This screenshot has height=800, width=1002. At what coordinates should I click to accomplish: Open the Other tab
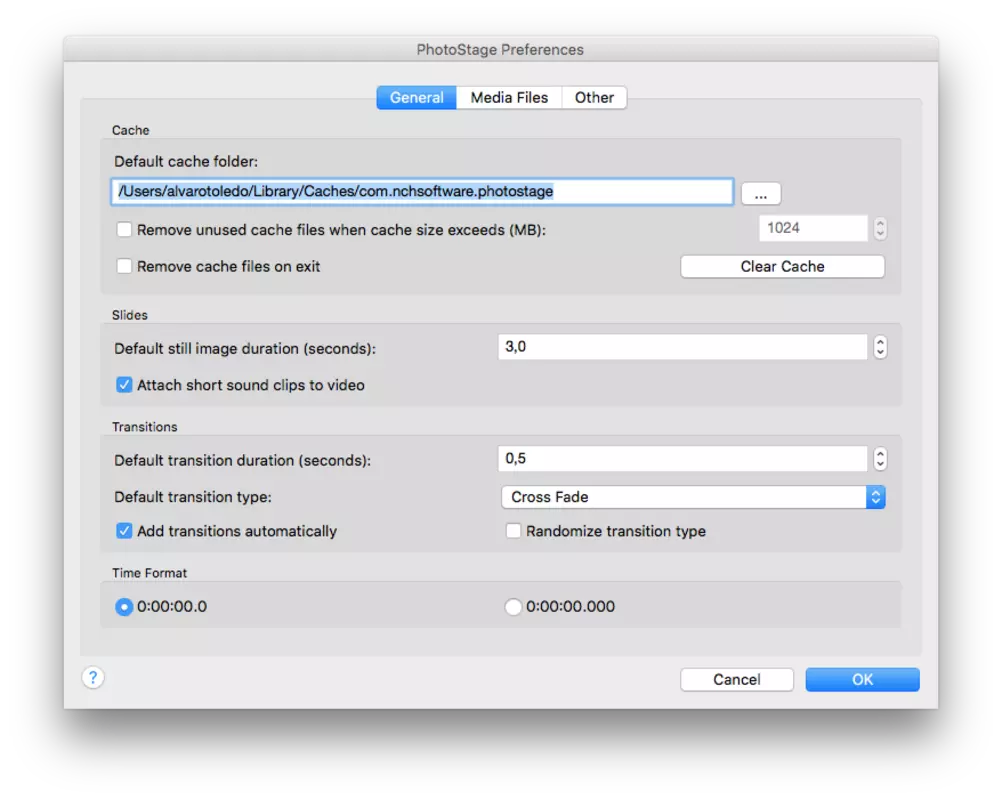(x=594, y=98)
